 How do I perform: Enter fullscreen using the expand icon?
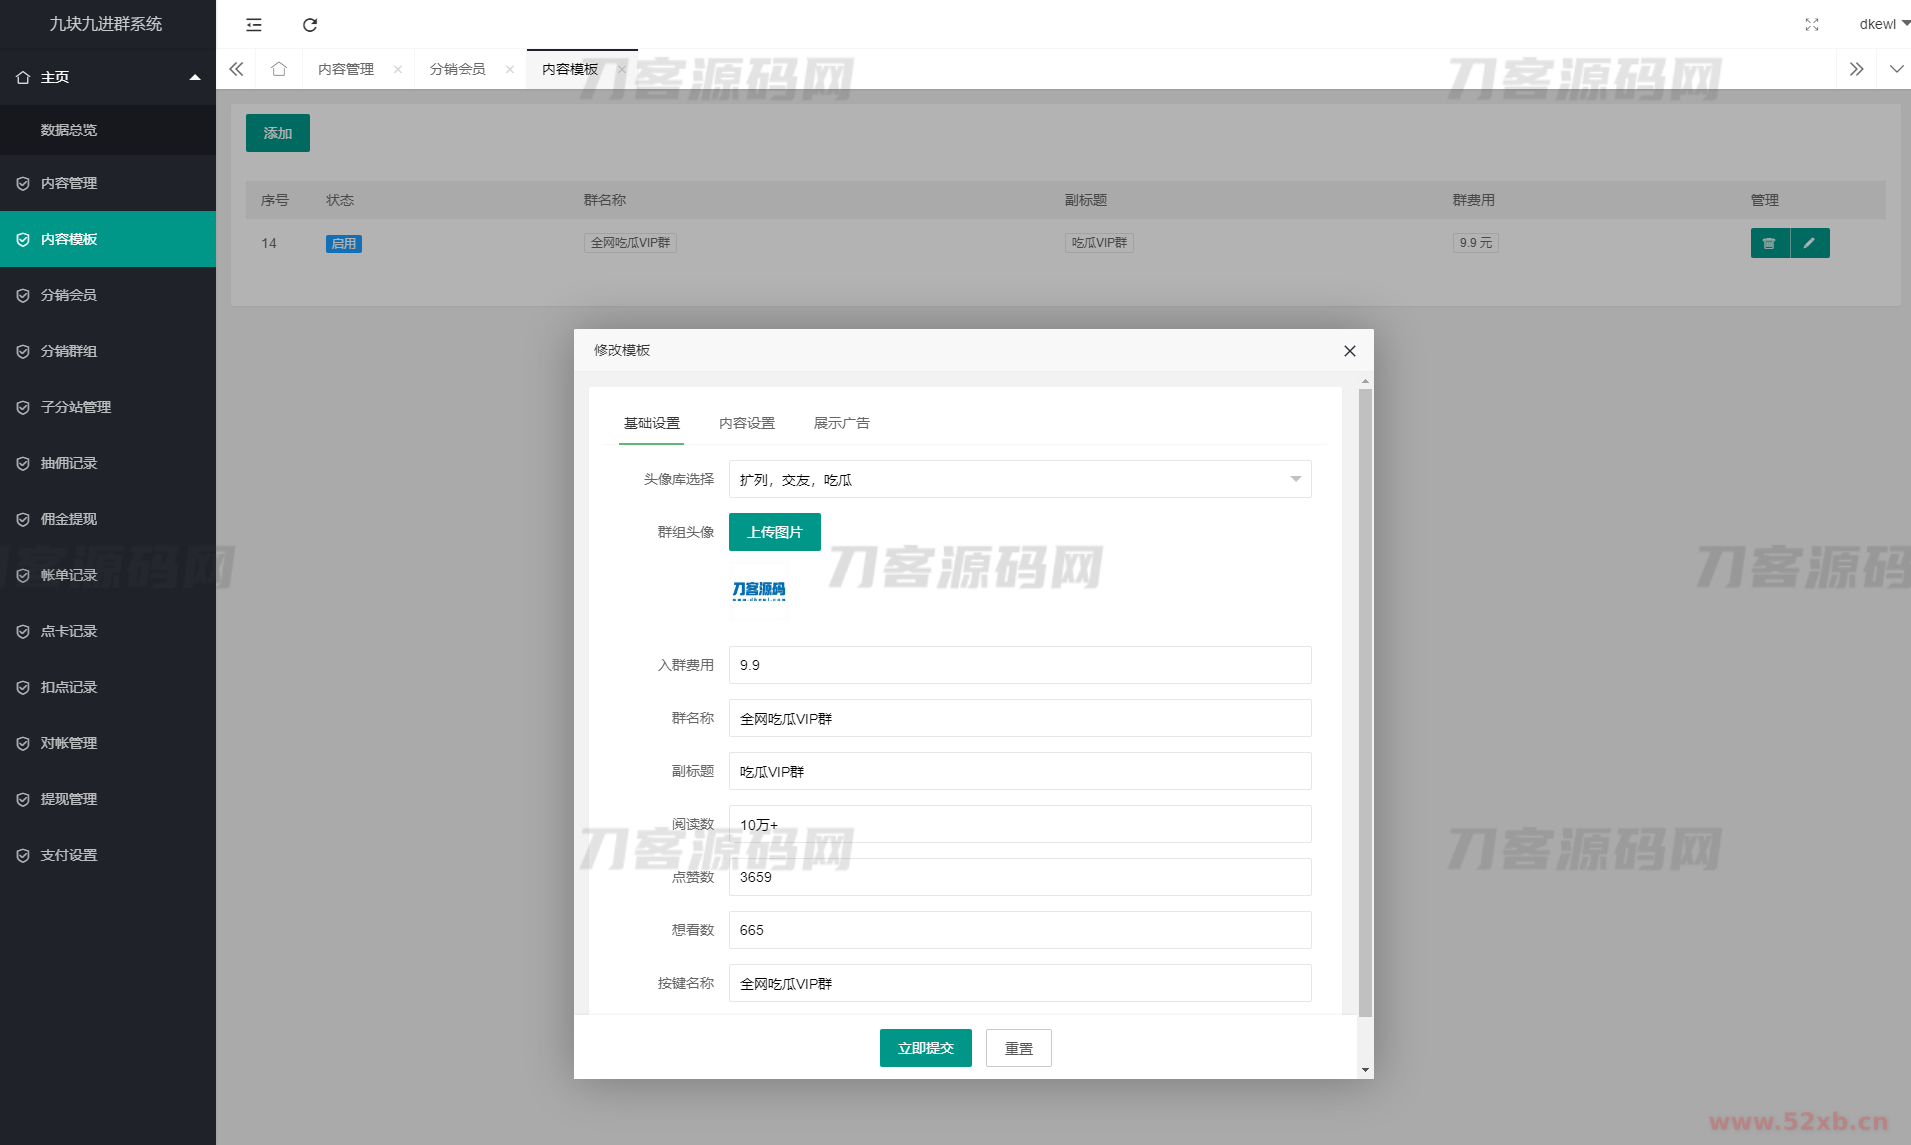(1811, 25)
